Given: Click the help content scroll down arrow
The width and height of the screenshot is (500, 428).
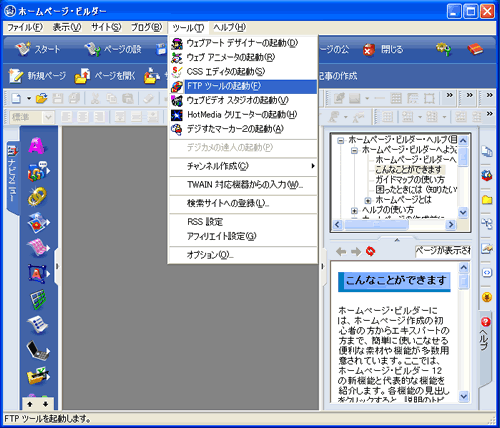Looking at the screenshot, I should (464, 396).
